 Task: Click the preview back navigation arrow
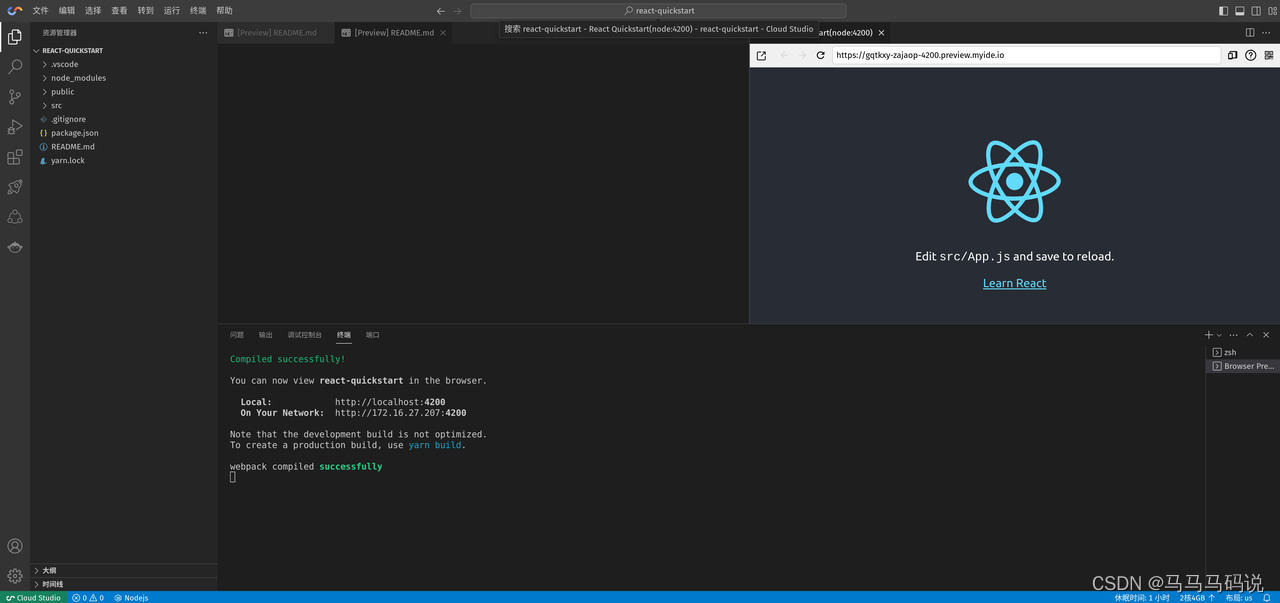tap(784, 56)
